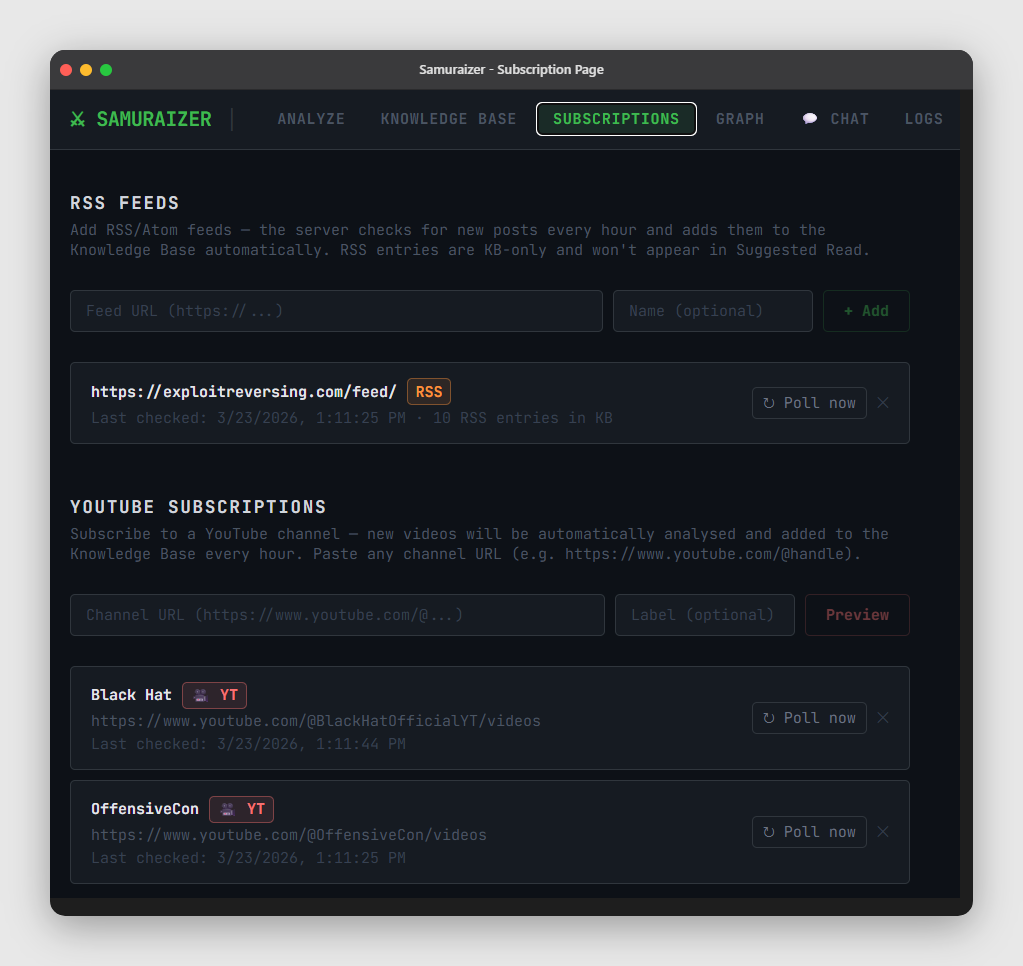Click the YT badge beside Black Hat
The height and width of the screenshot is (966, 1023).
215,695
